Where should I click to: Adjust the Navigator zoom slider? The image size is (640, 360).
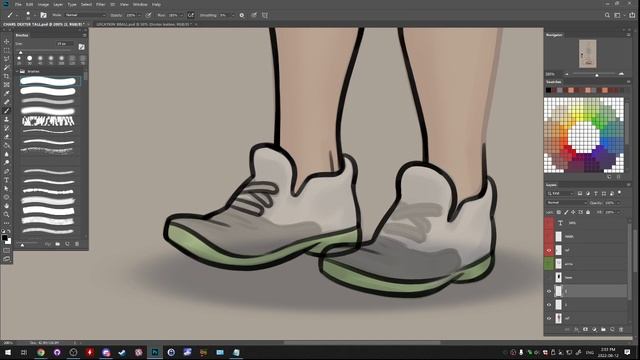click(597, 75)
